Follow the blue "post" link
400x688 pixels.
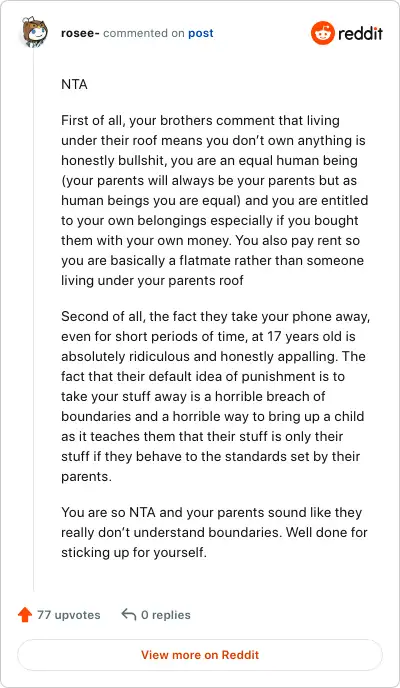pyautogui.click(x=201, y=33)
